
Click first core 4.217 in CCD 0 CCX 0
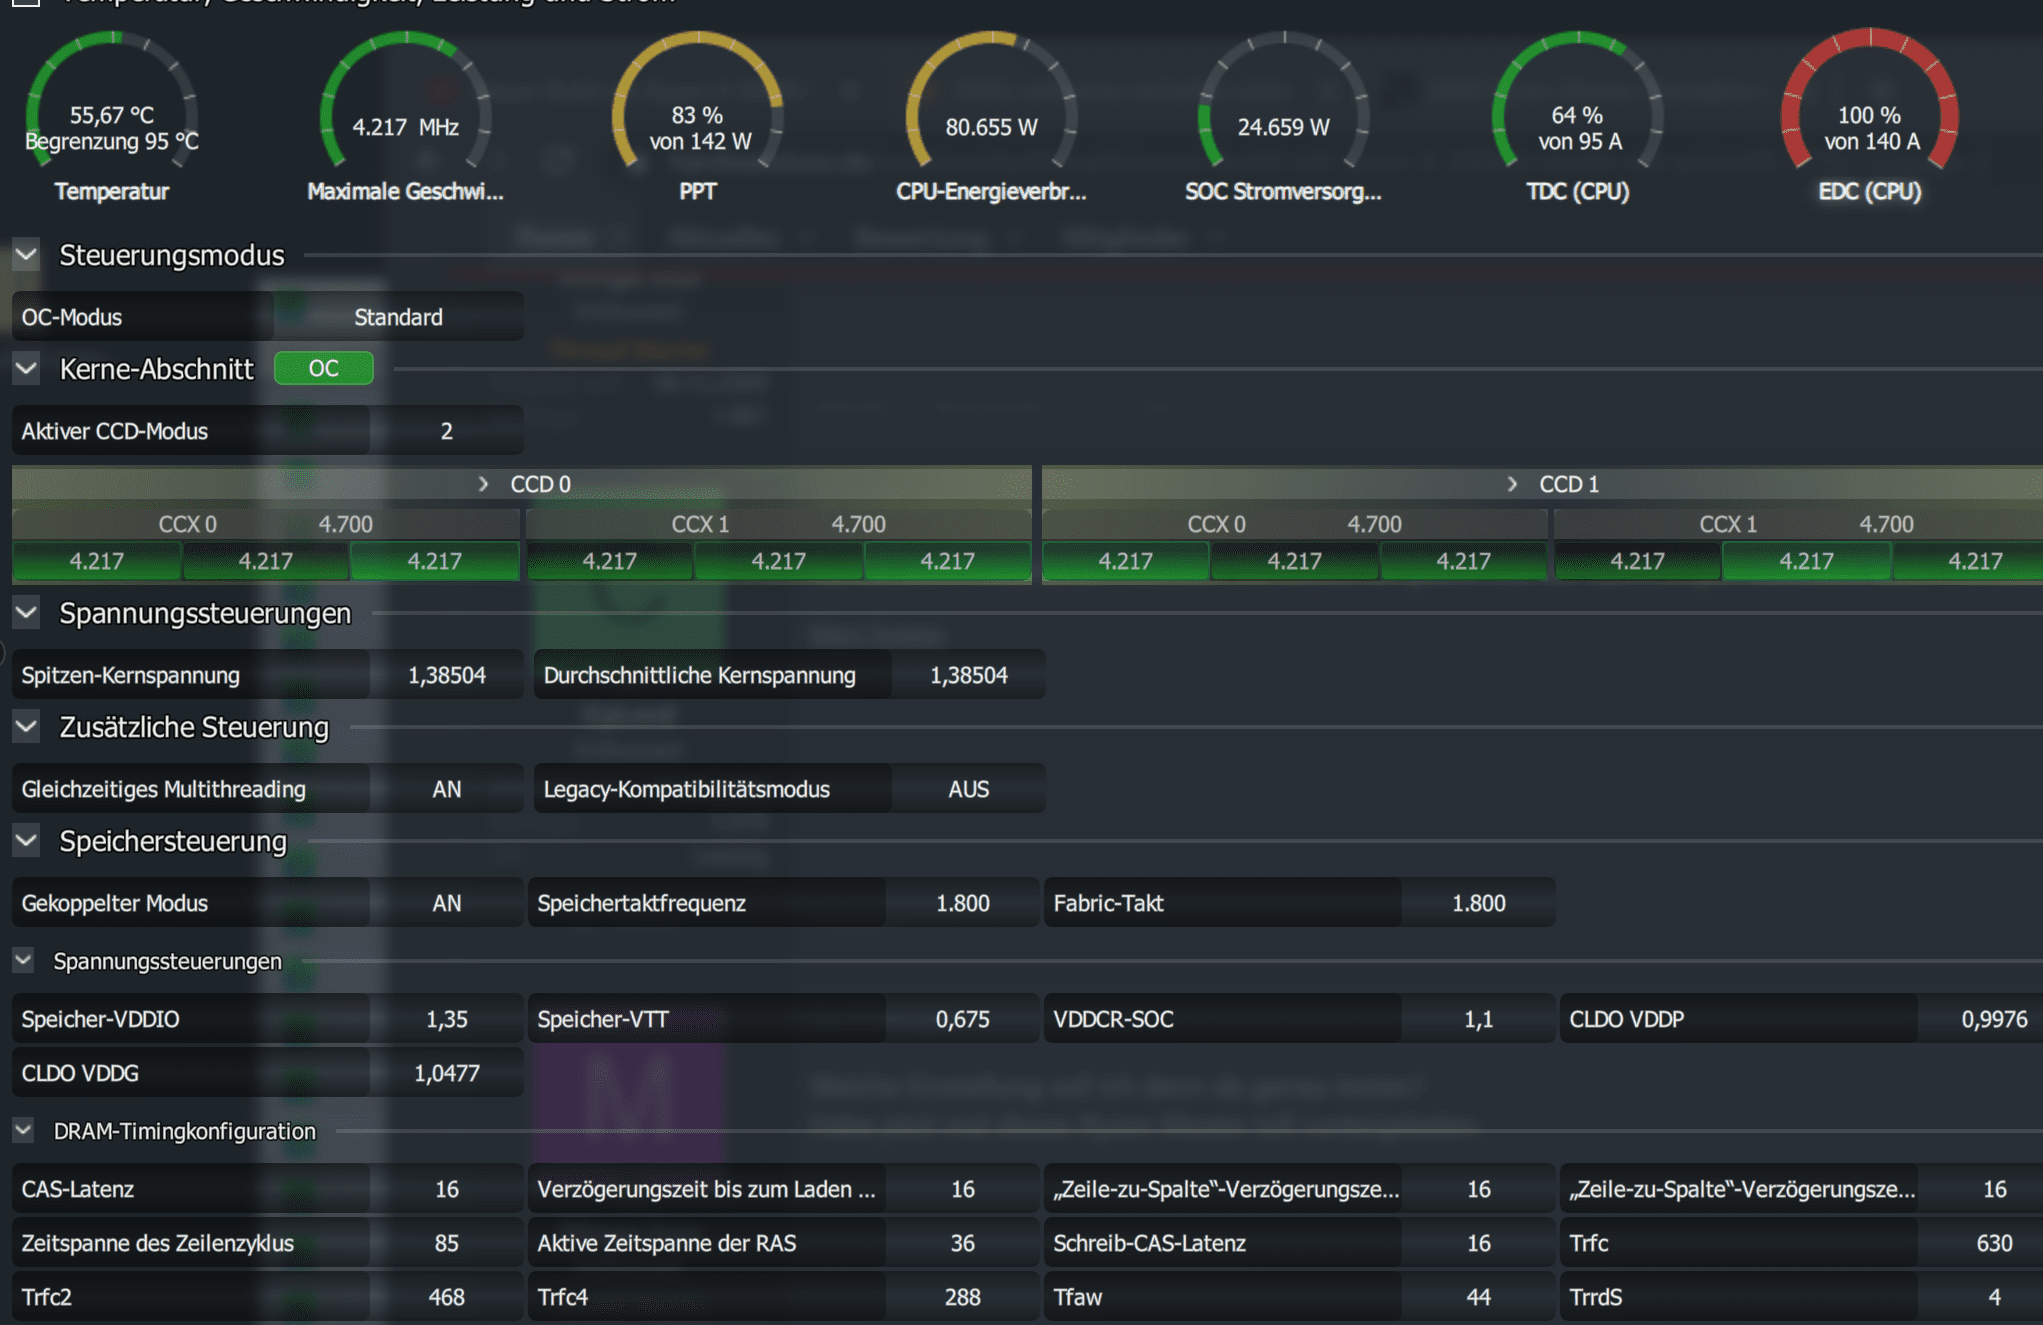(97, 561)
